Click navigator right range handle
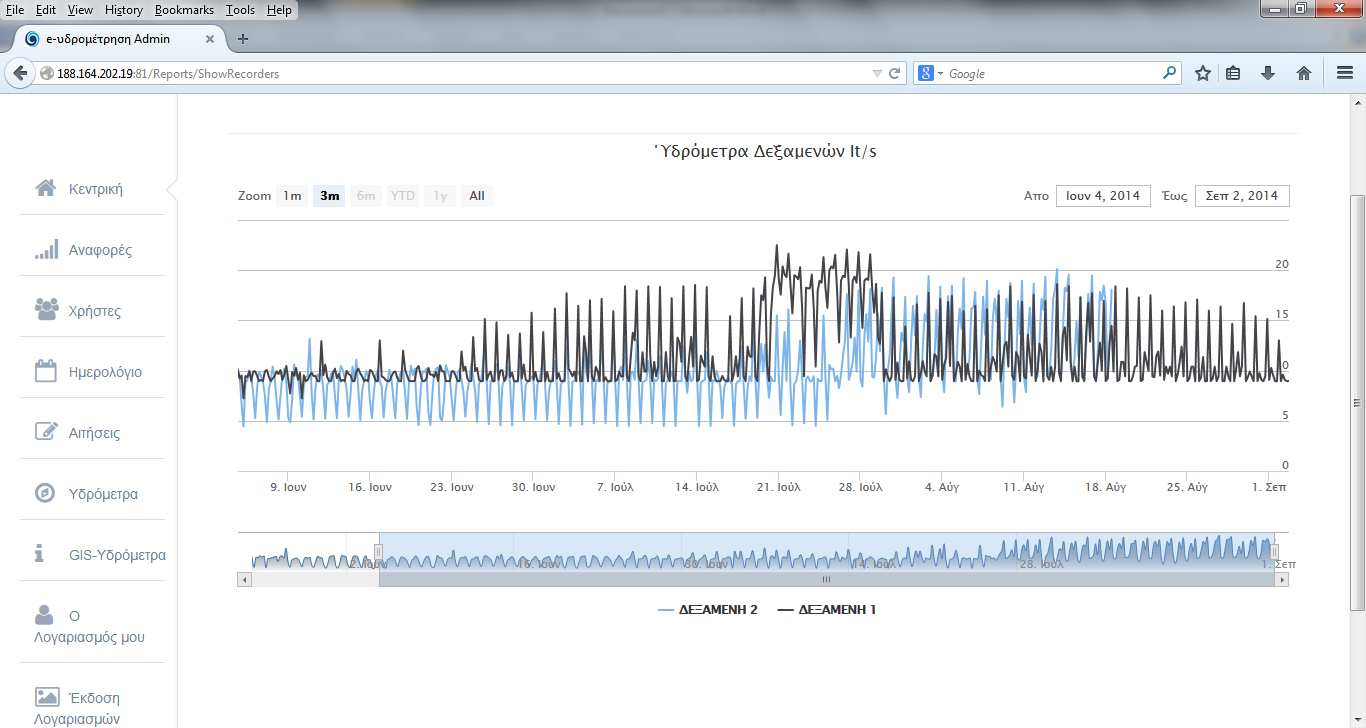This screenshot has width=1366, height=728. (1275, 552)
